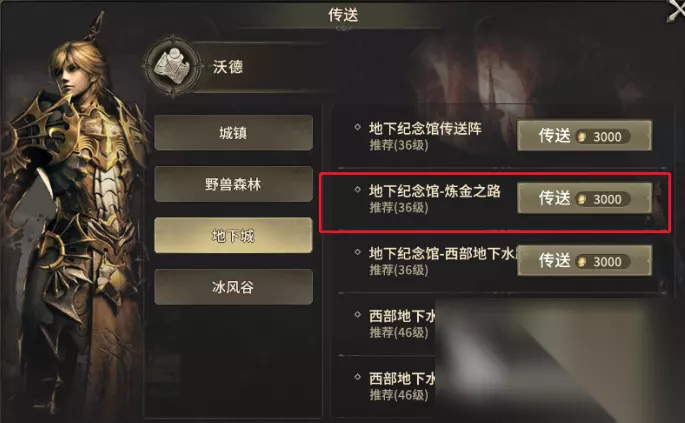Click diamond bullet of last 46级 entry
The width and height of the screenshot is (685, 423).
(x=357, y=377)
